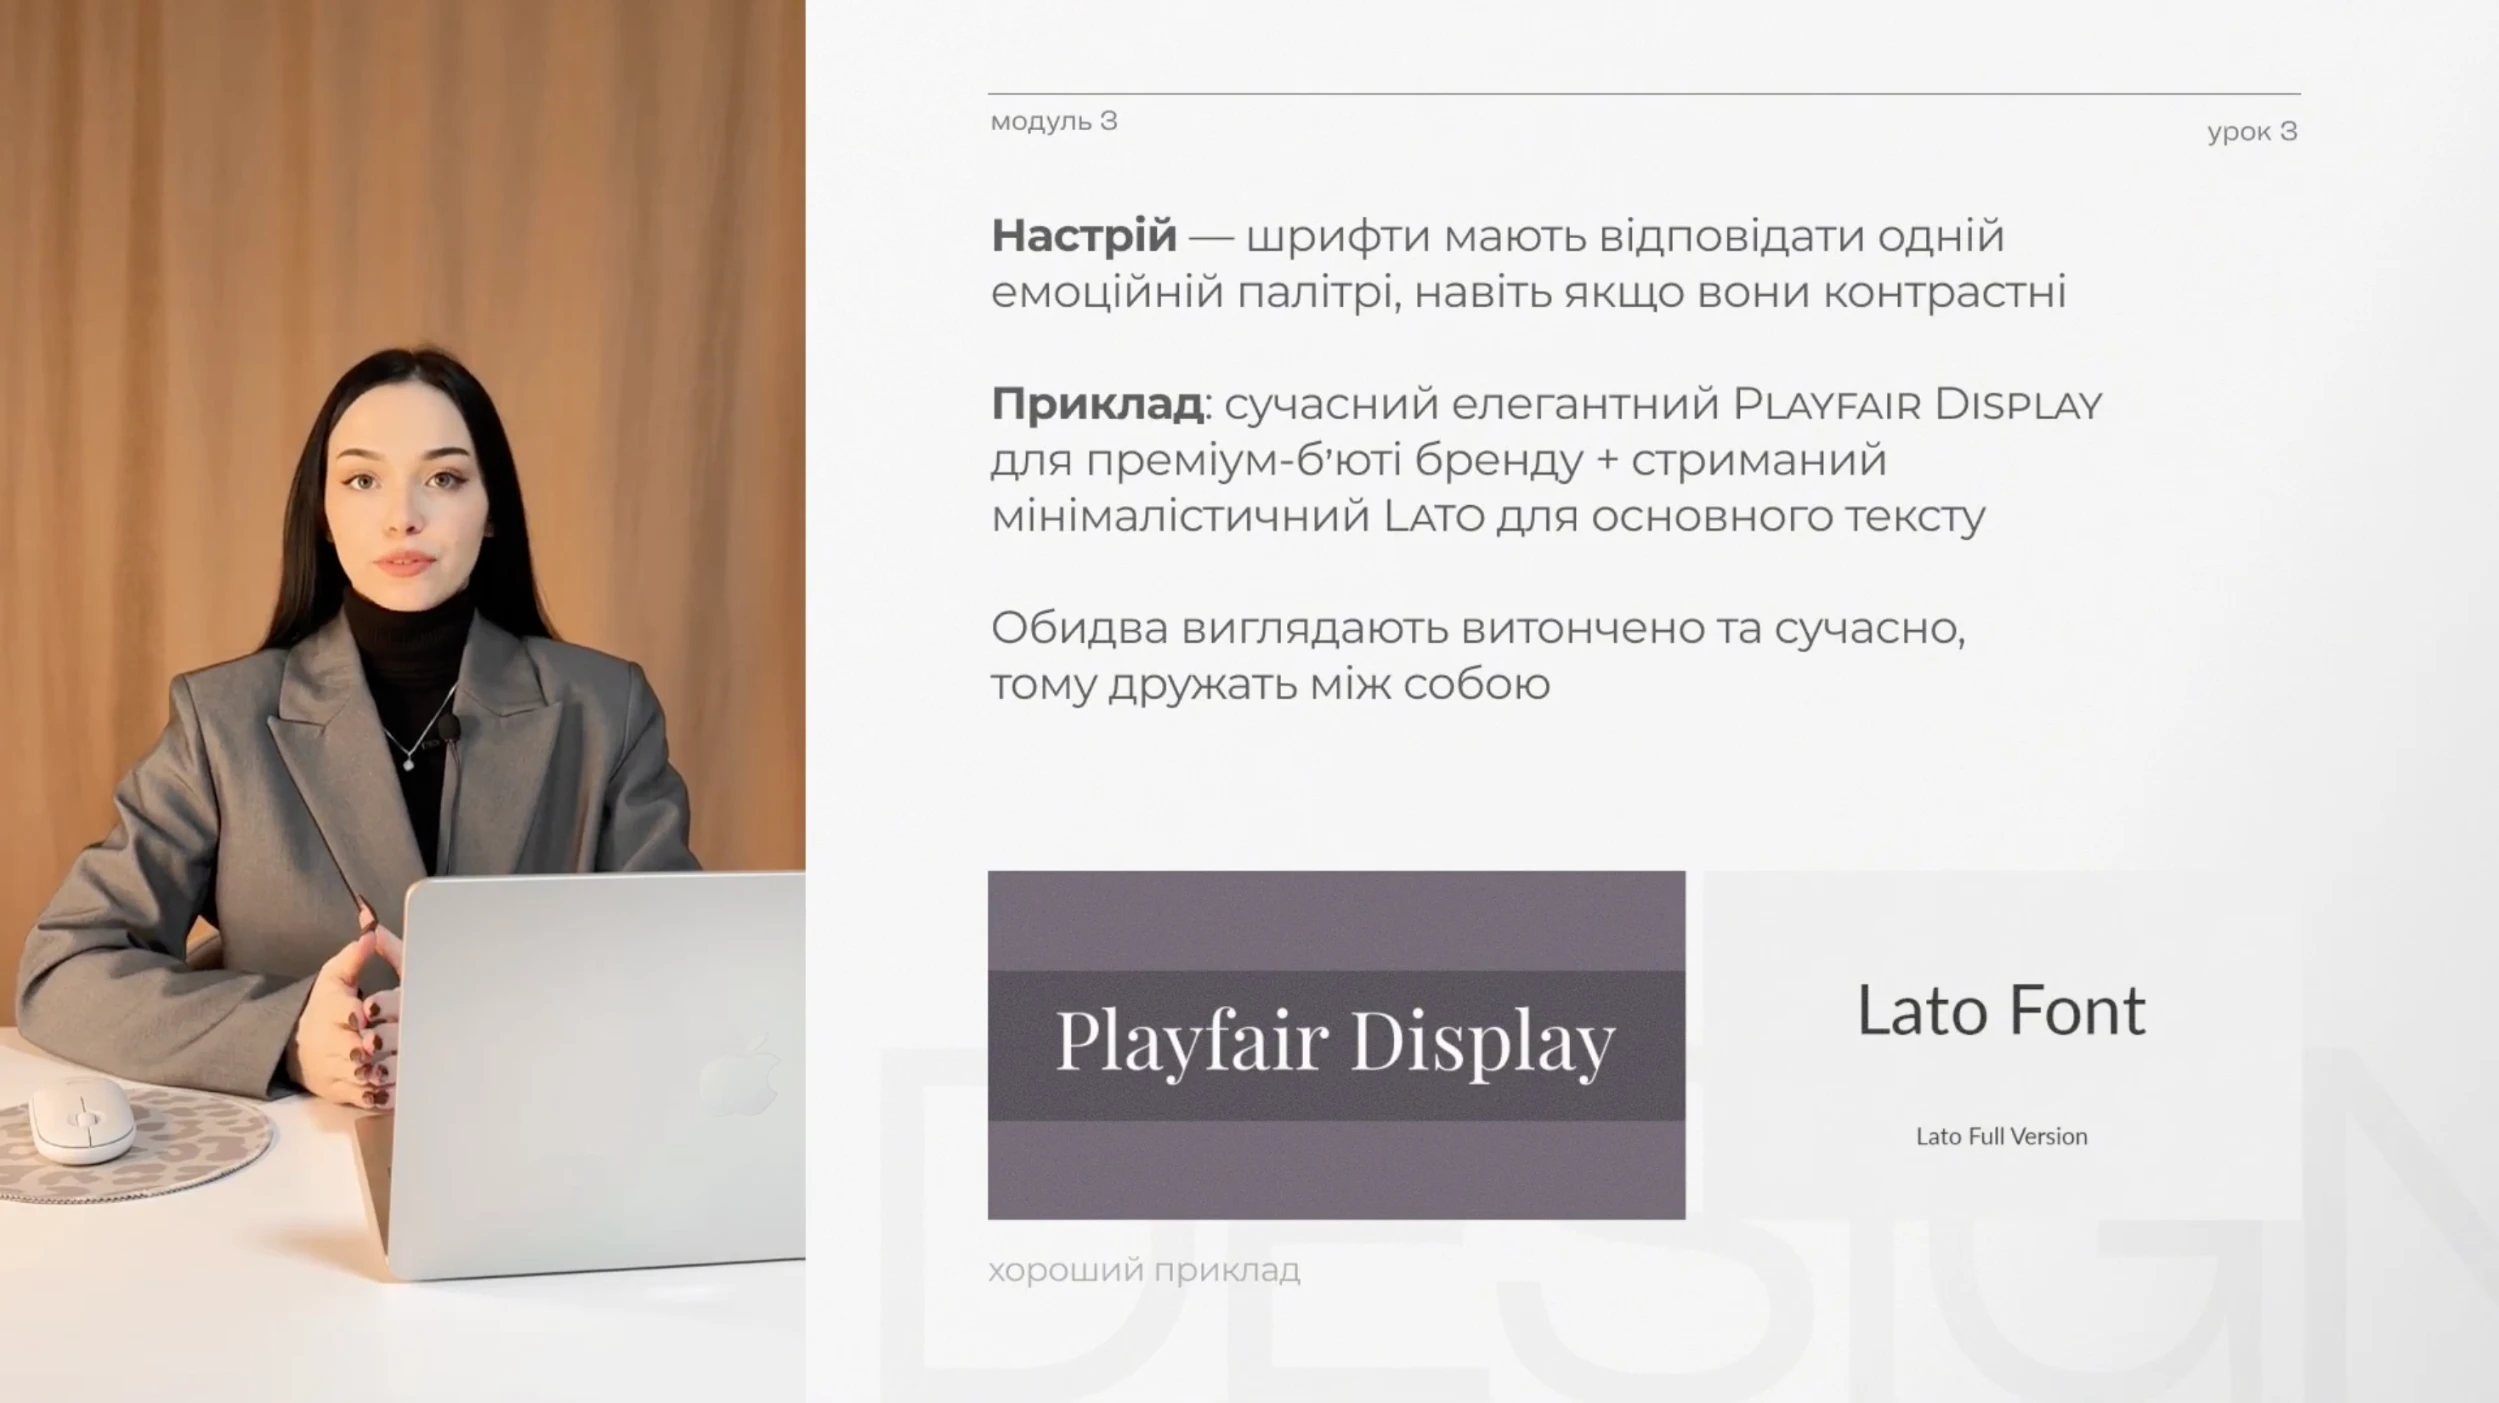This screenshot has height=1403, width=2499.
Task: Click the line "тому дружать між собою"
Action: click(1270, 685)
